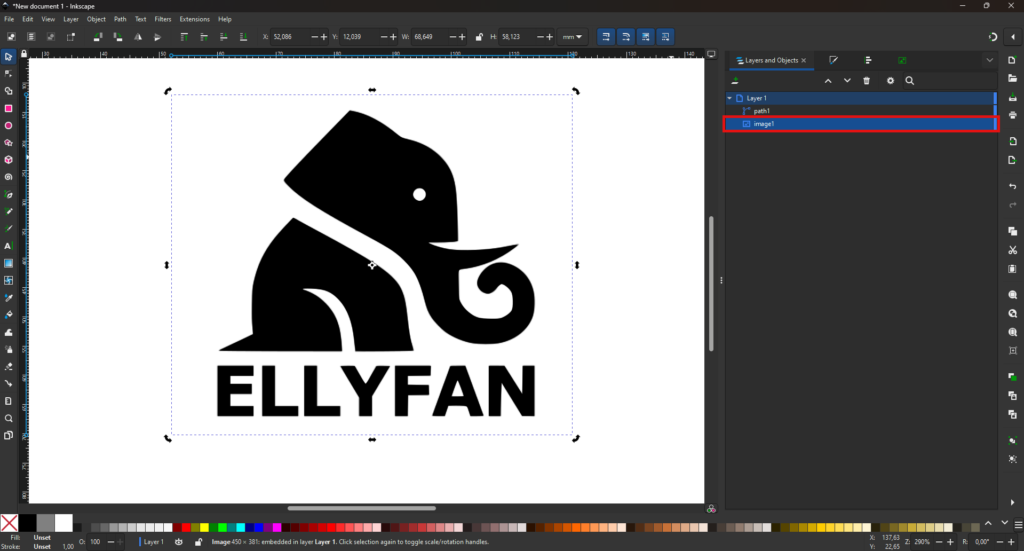The image size is (1024, 551).
Task: Collapse the Layer 1 tree node
Action: 730,98
